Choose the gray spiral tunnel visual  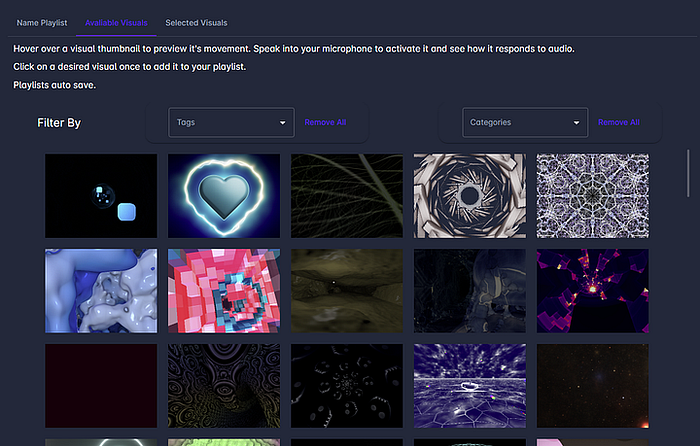pos(470,196)
